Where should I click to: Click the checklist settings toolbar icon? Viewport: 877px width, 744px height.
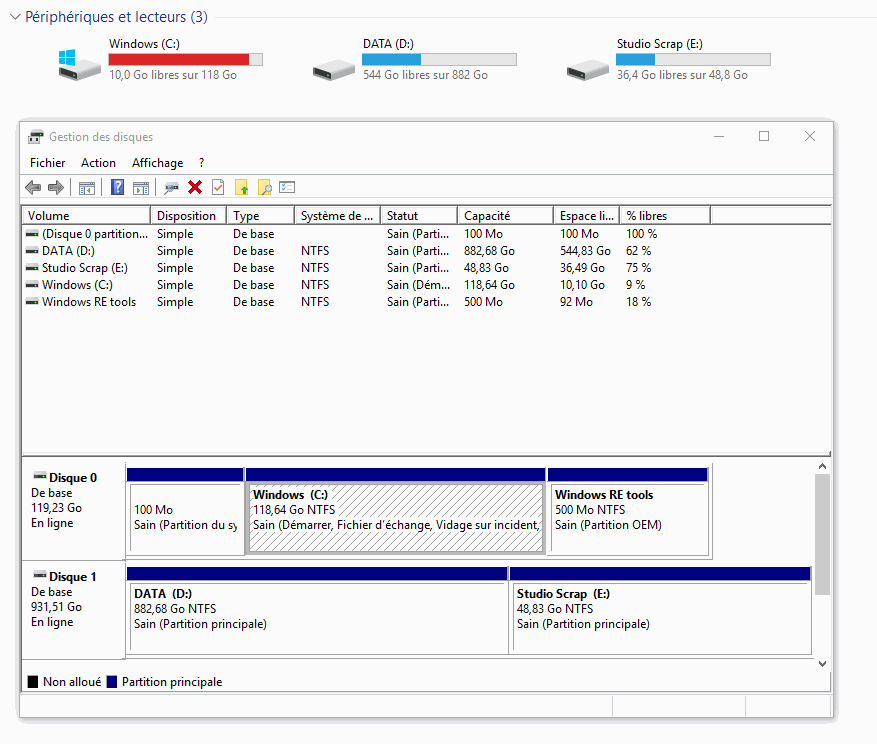click(287, 187)
